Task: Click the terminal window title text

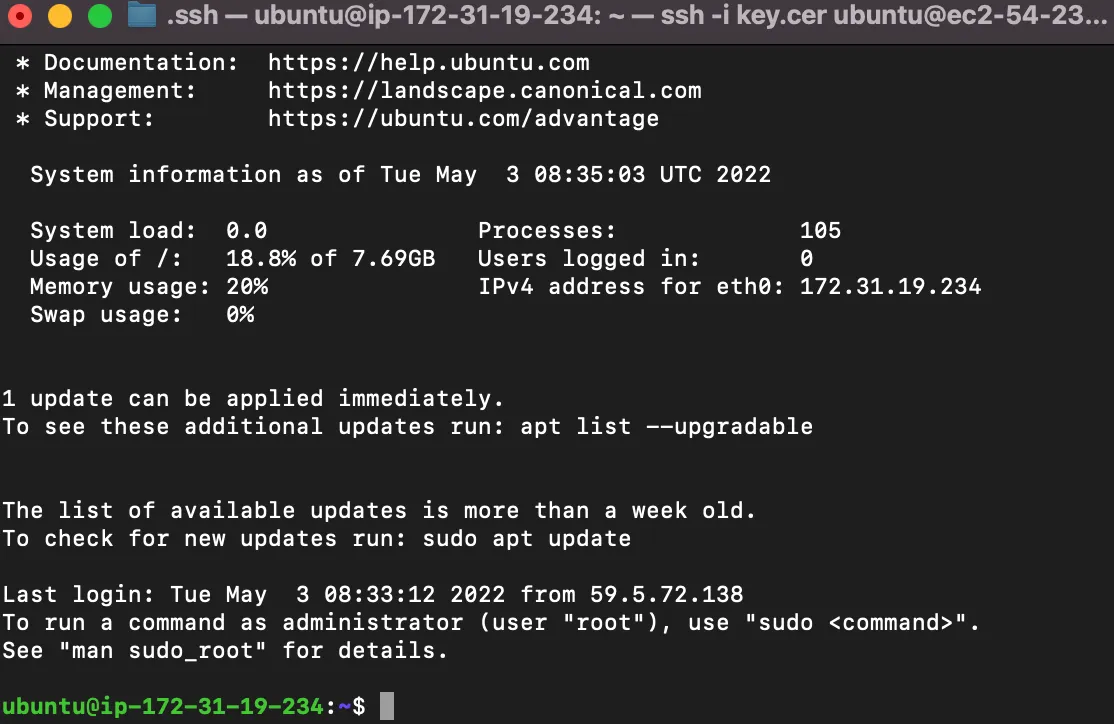Action: coord(637,15)
